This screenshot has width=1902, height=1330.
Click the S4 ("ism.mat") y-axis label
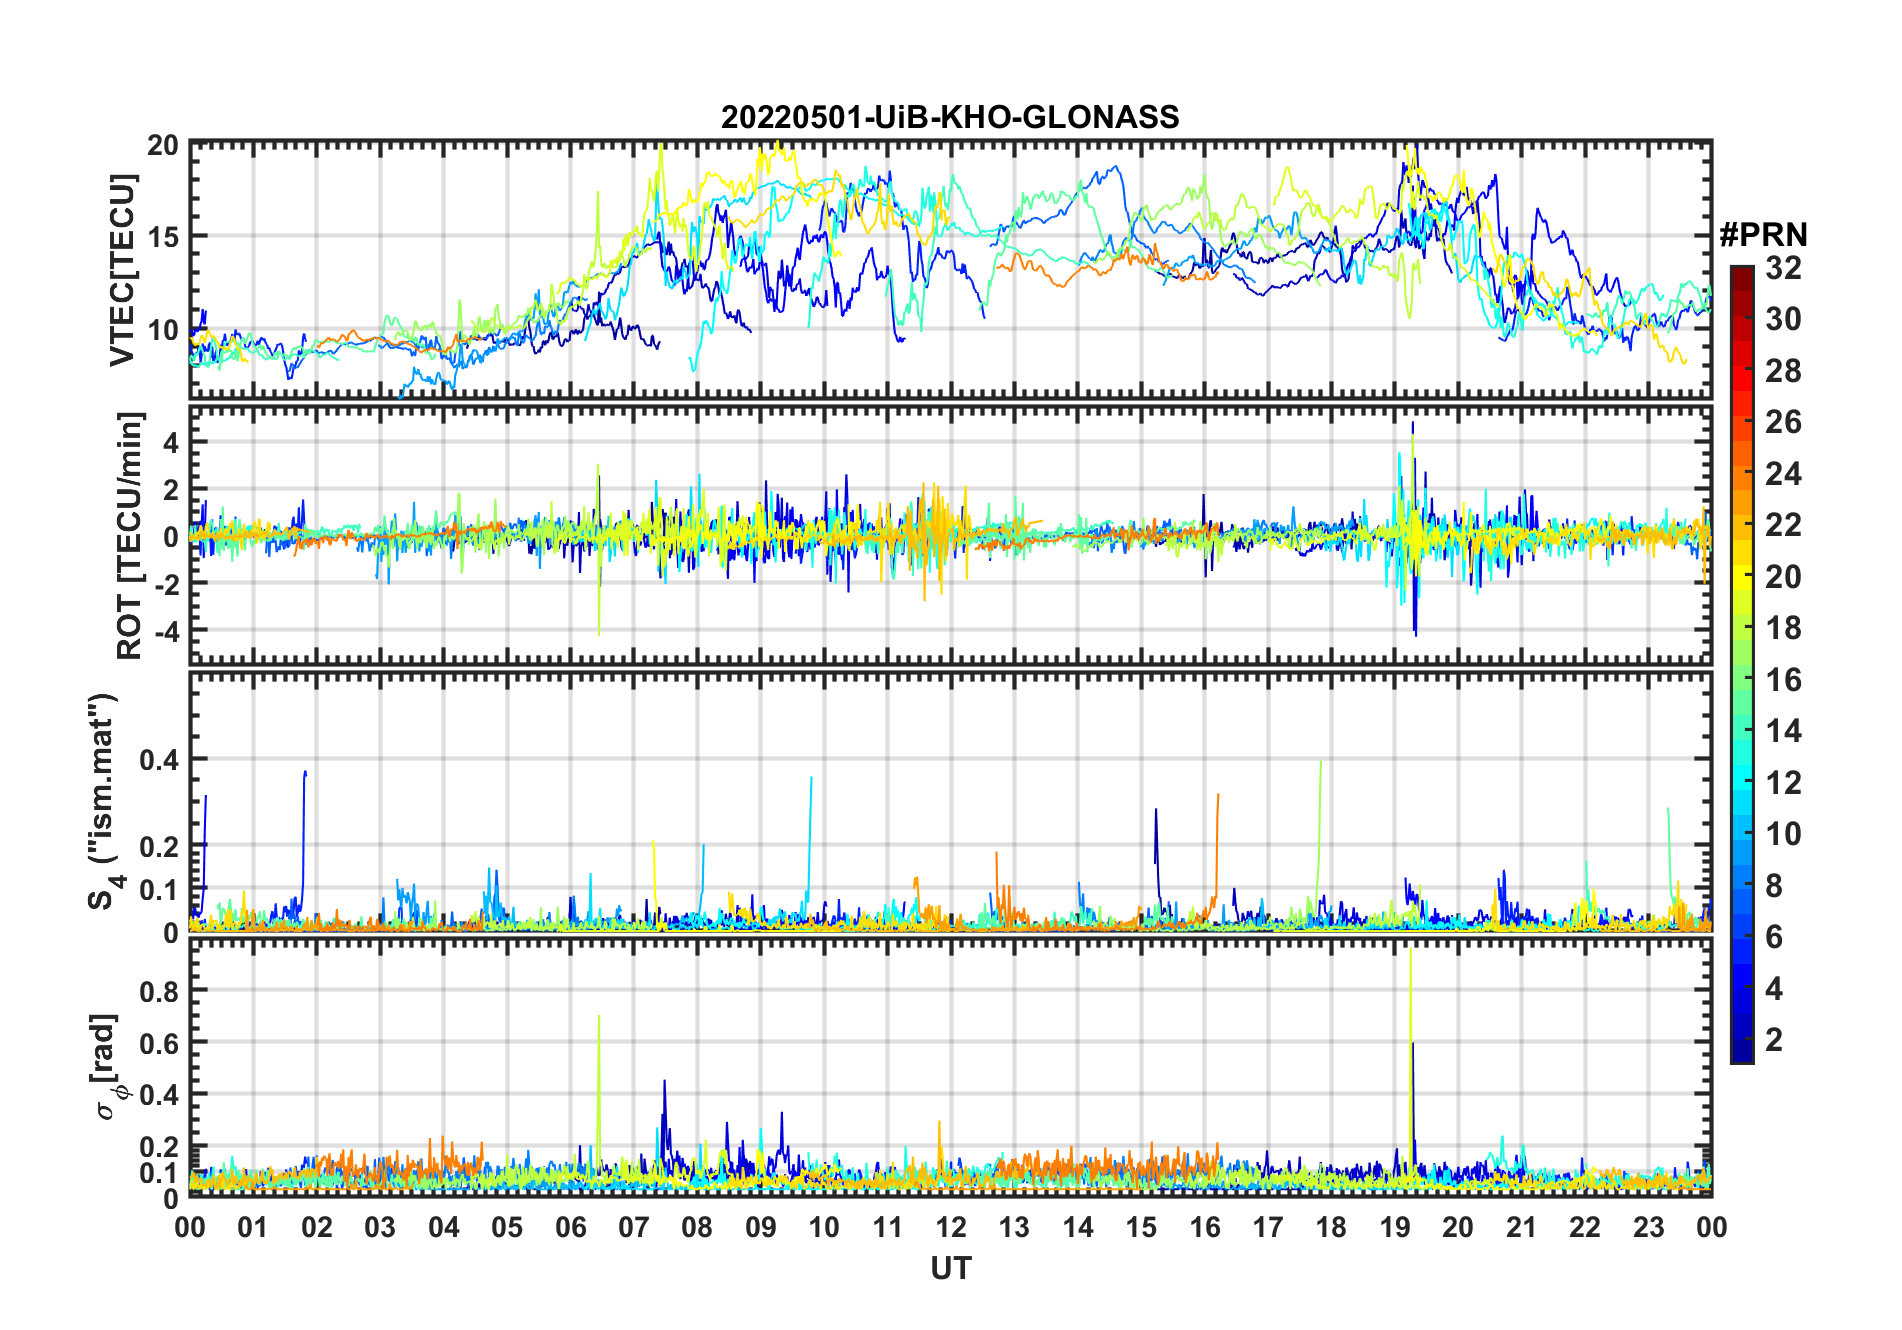click(x=104, y=802)
